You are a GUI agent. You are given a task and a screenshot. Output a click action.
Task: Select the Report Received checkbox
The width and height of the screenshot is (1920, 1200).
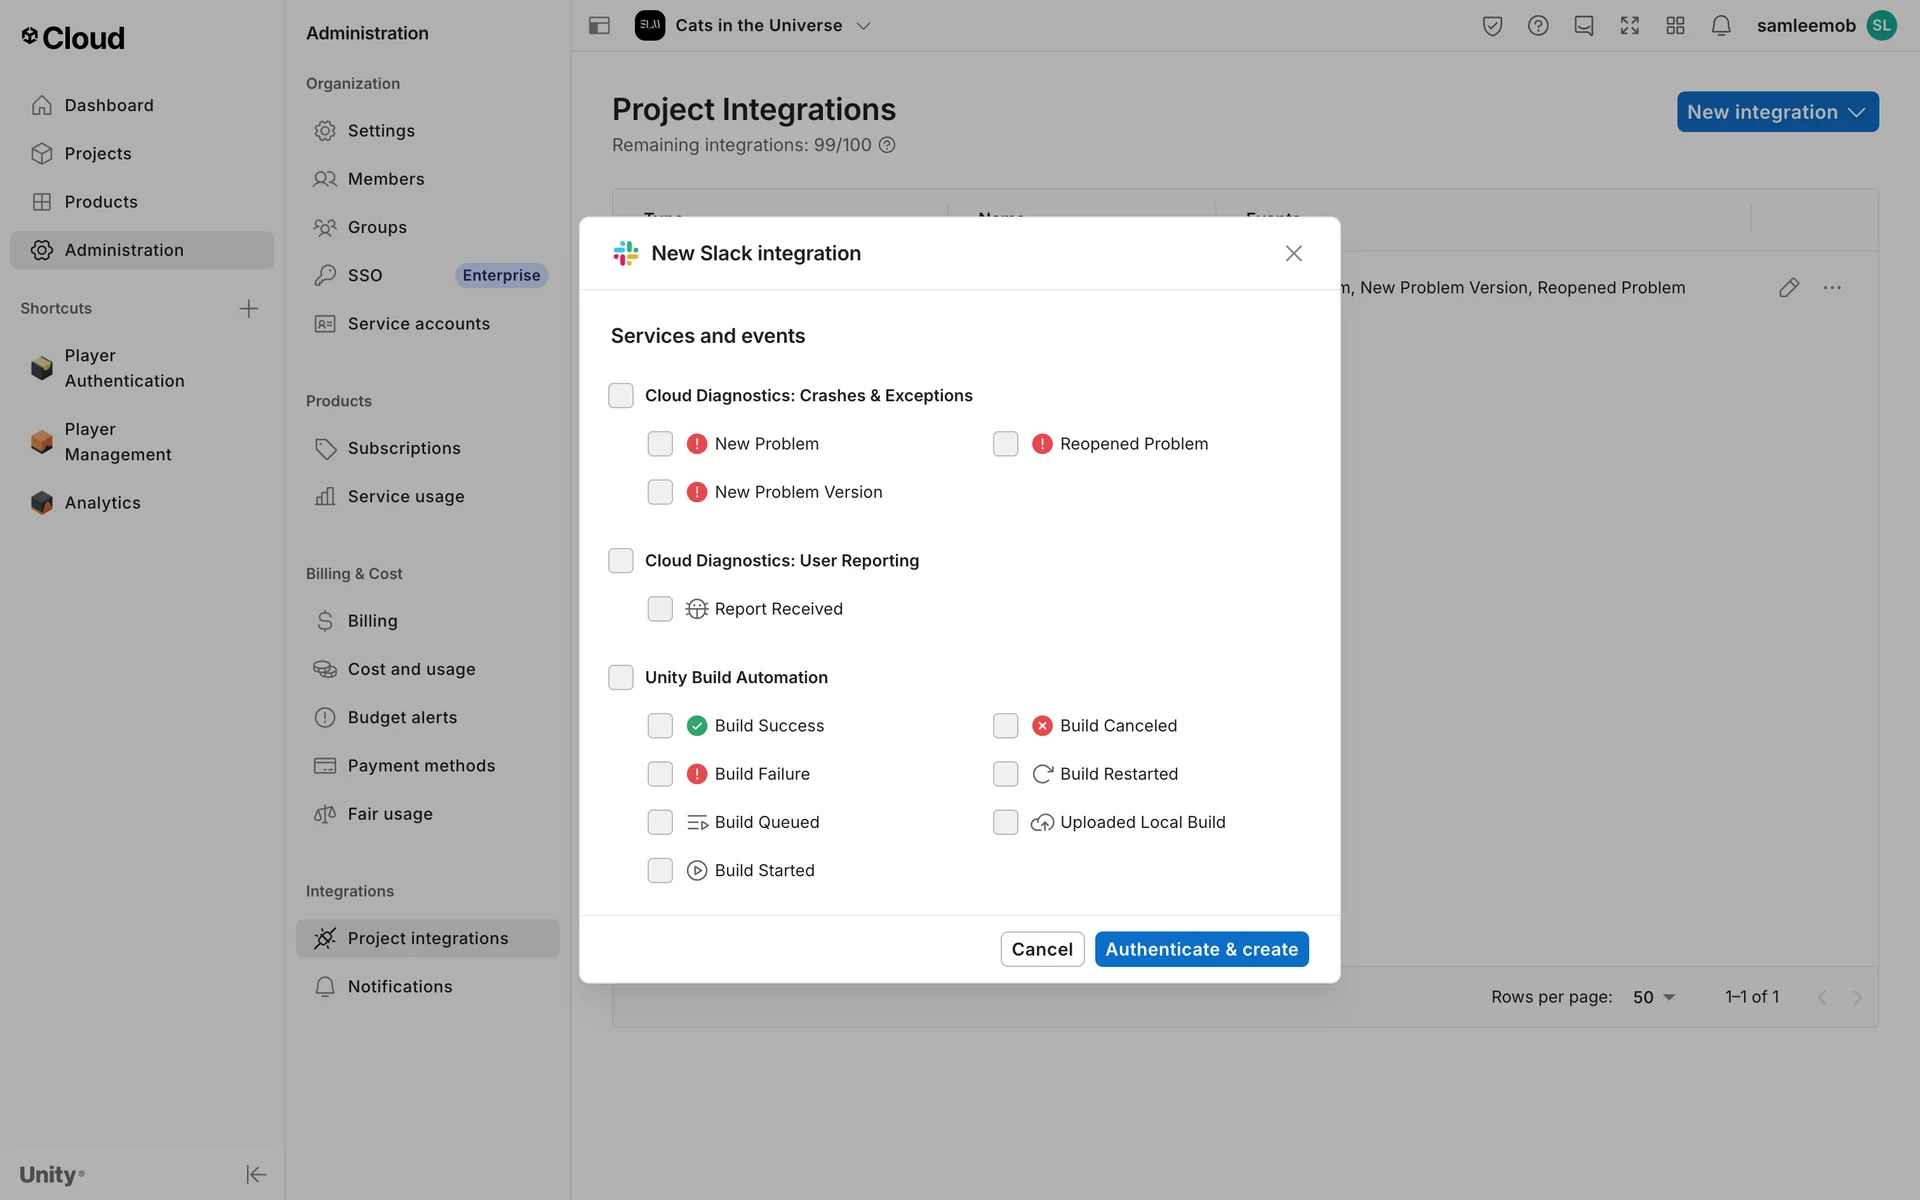pyautogui.click(x=660, y=609)
